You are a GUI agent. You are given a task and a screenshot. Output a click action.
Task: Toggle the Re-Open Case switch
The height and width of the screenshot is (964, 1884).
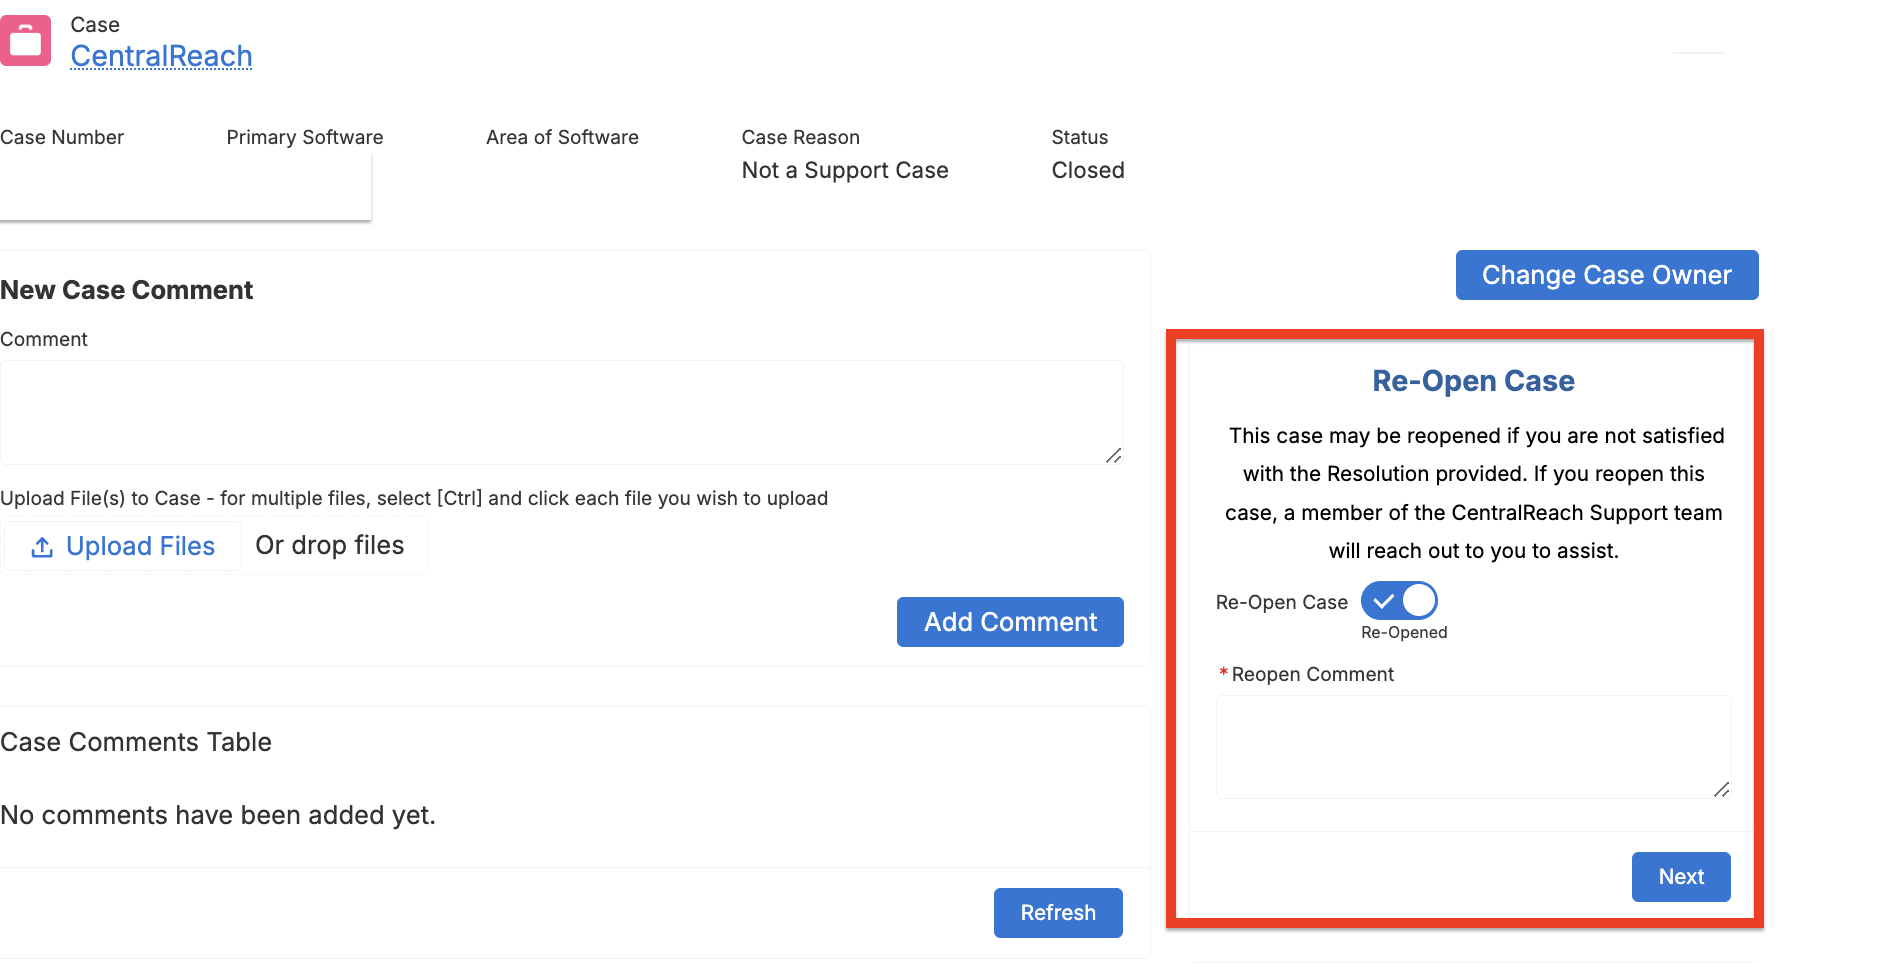coord(1399,601)
